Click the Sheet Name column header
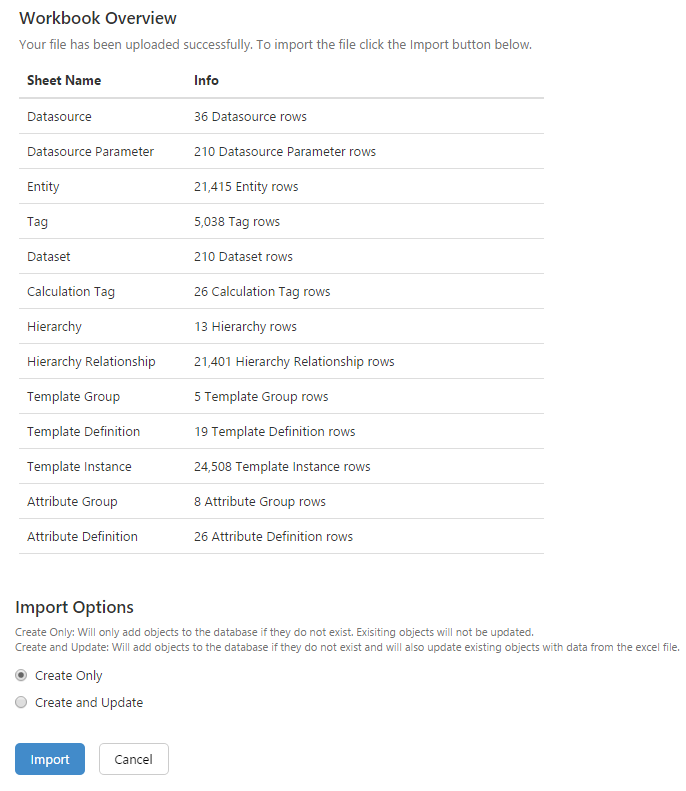Screen dimensions: 686x791 (64, 80)
